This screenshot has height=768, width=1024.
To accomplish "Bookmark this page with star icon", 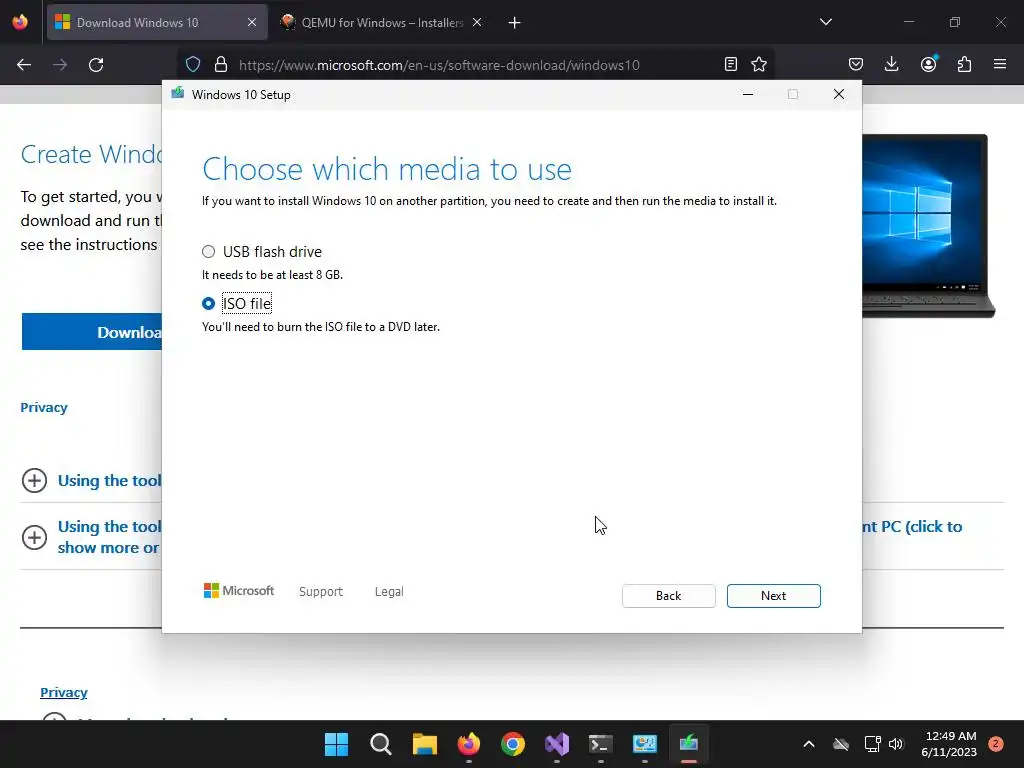I will tap(759, 64).
